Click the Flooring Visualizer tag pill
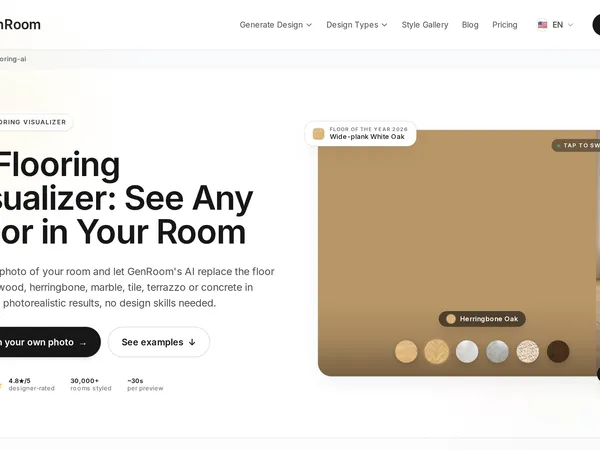This screenshot has height=450, width=600. pyautogui.click(x=34, y=122)
